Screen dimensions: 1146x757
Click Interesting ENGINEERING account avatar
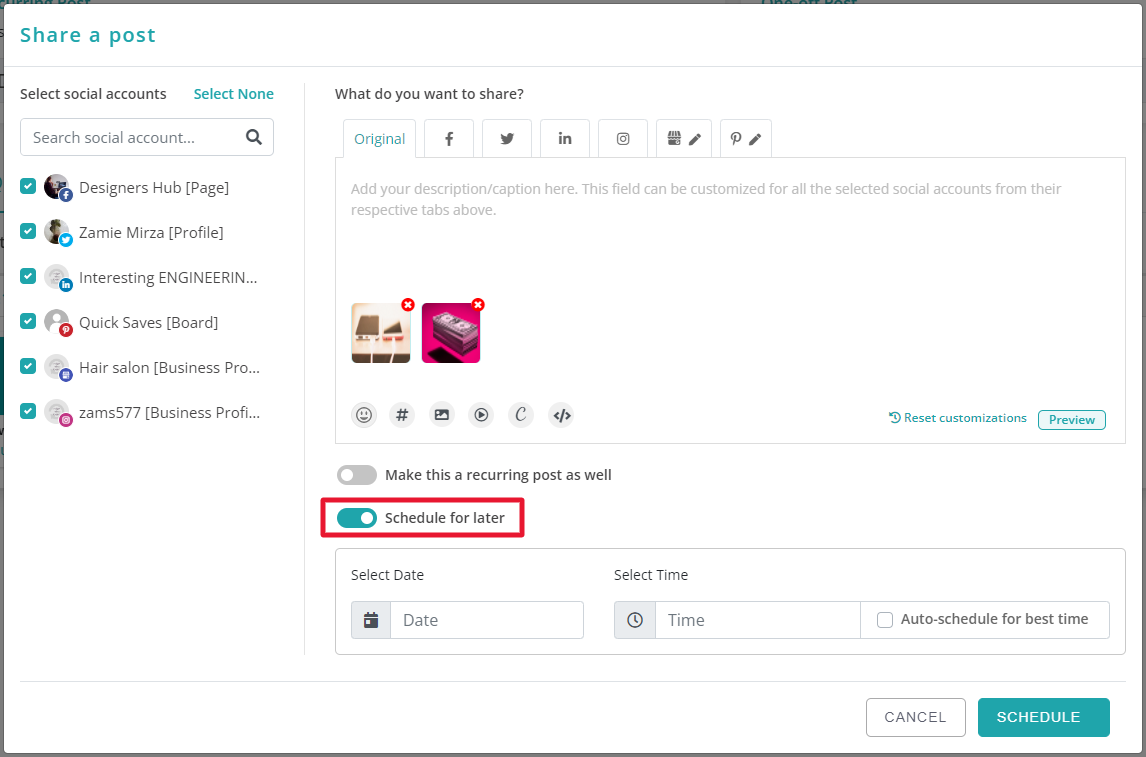coord(57,277)
